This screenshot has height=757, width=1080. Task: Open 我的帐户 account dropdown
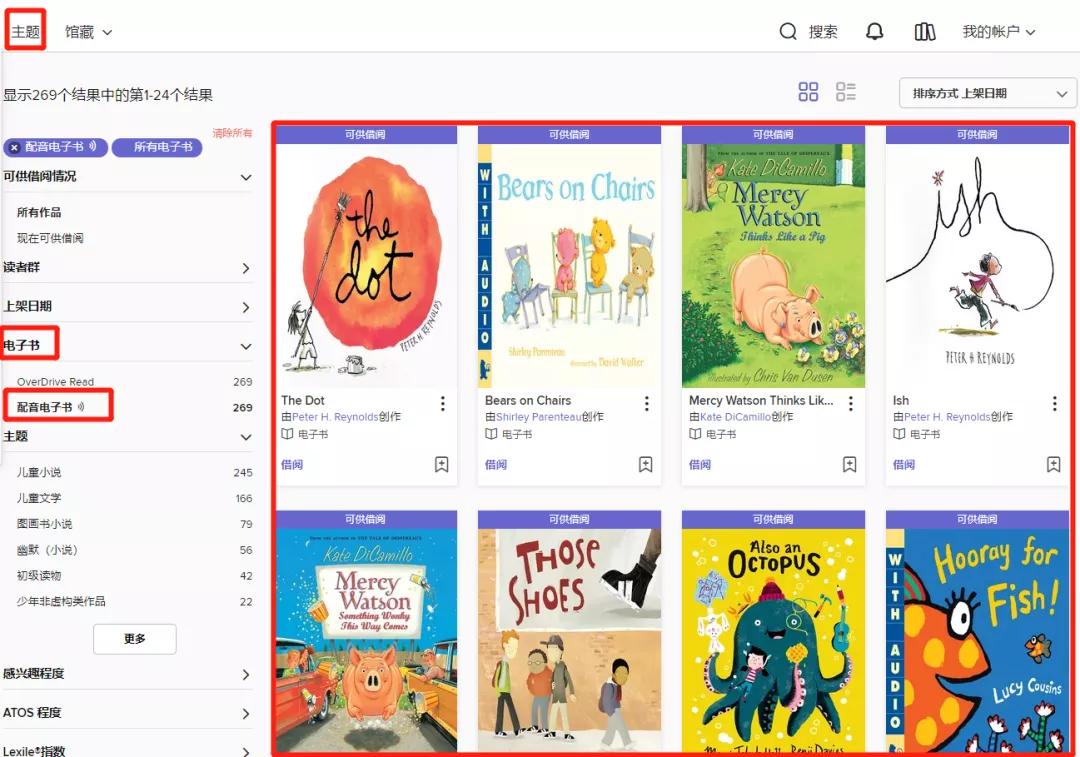[999, 32]
